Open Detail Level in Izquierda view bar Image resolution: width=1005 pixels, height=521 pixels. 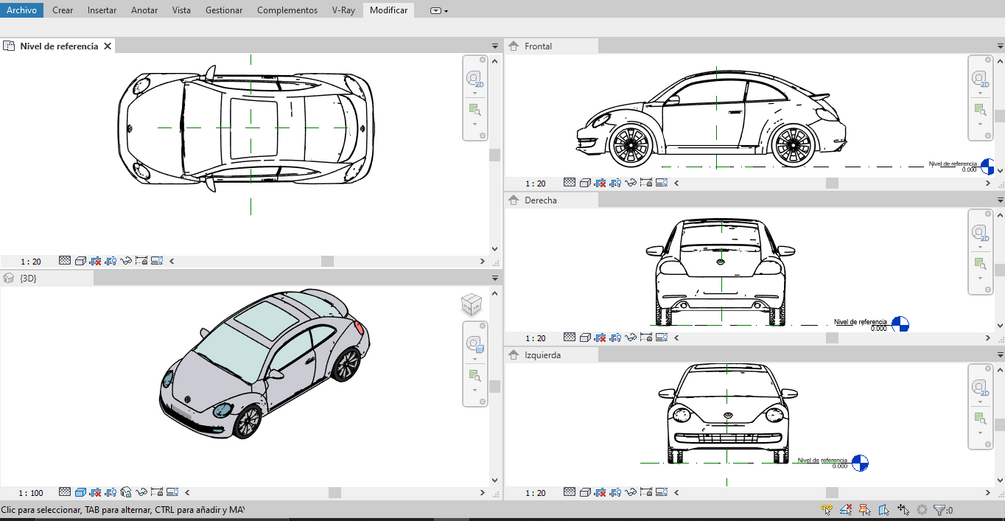click(569, 492)
